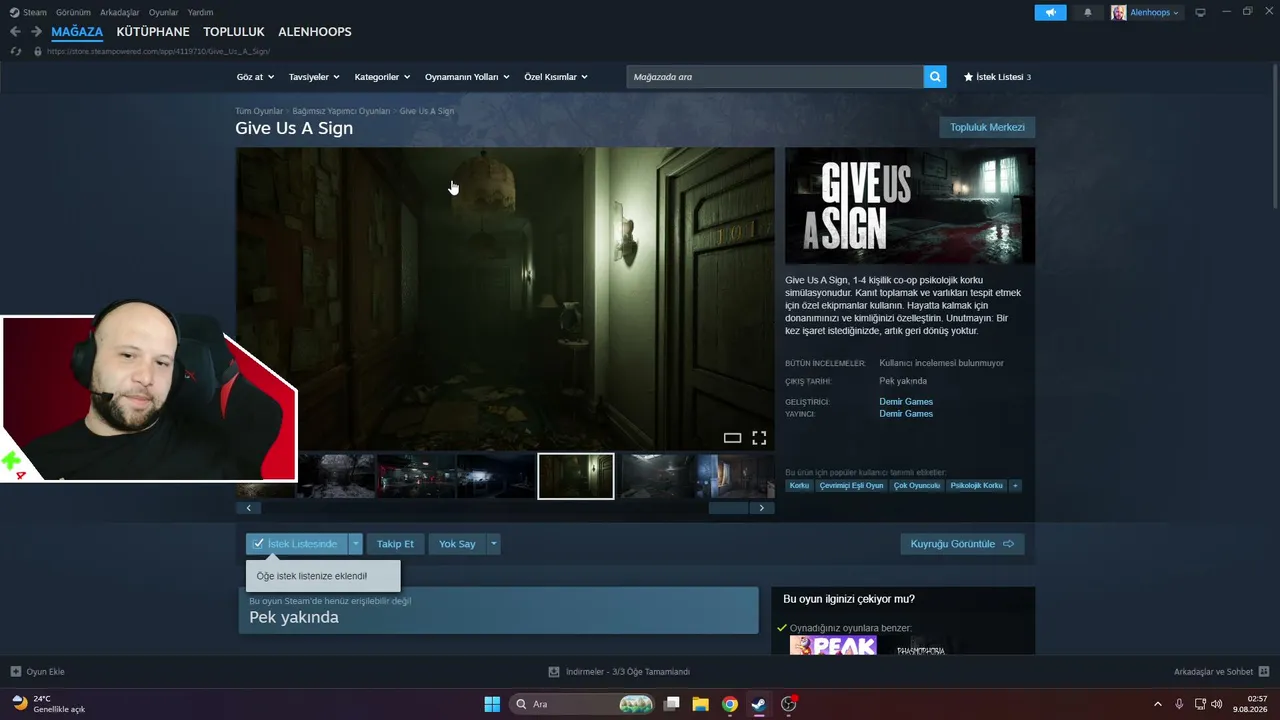The width and height of the screenshot is (1280, 720).
Task: Select the Çevrimiçi Eşli Oyun tag
Action: tap(851, 486)
